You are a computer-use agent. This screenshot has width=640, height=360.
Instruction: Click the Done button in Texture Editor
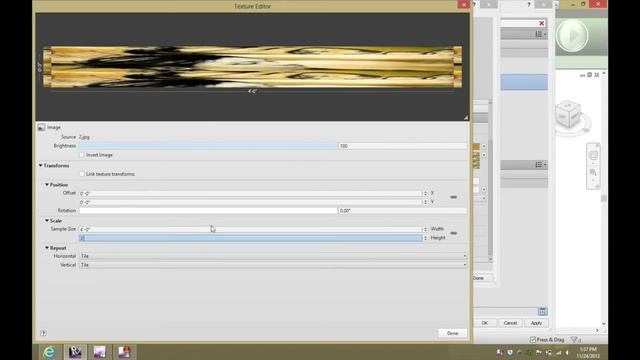point(452,333)
